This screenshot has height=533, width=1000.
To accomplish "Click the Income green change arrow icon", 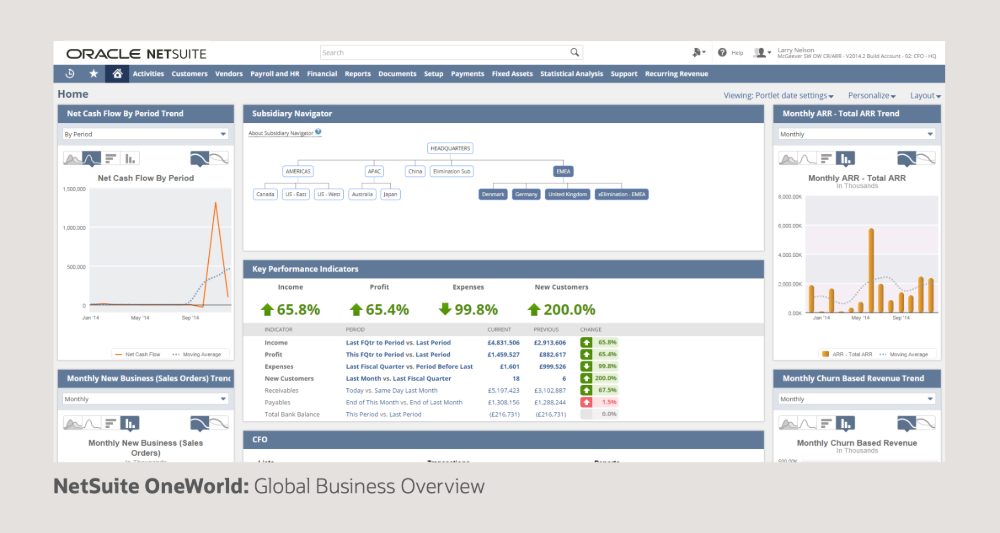I will 586,342.
